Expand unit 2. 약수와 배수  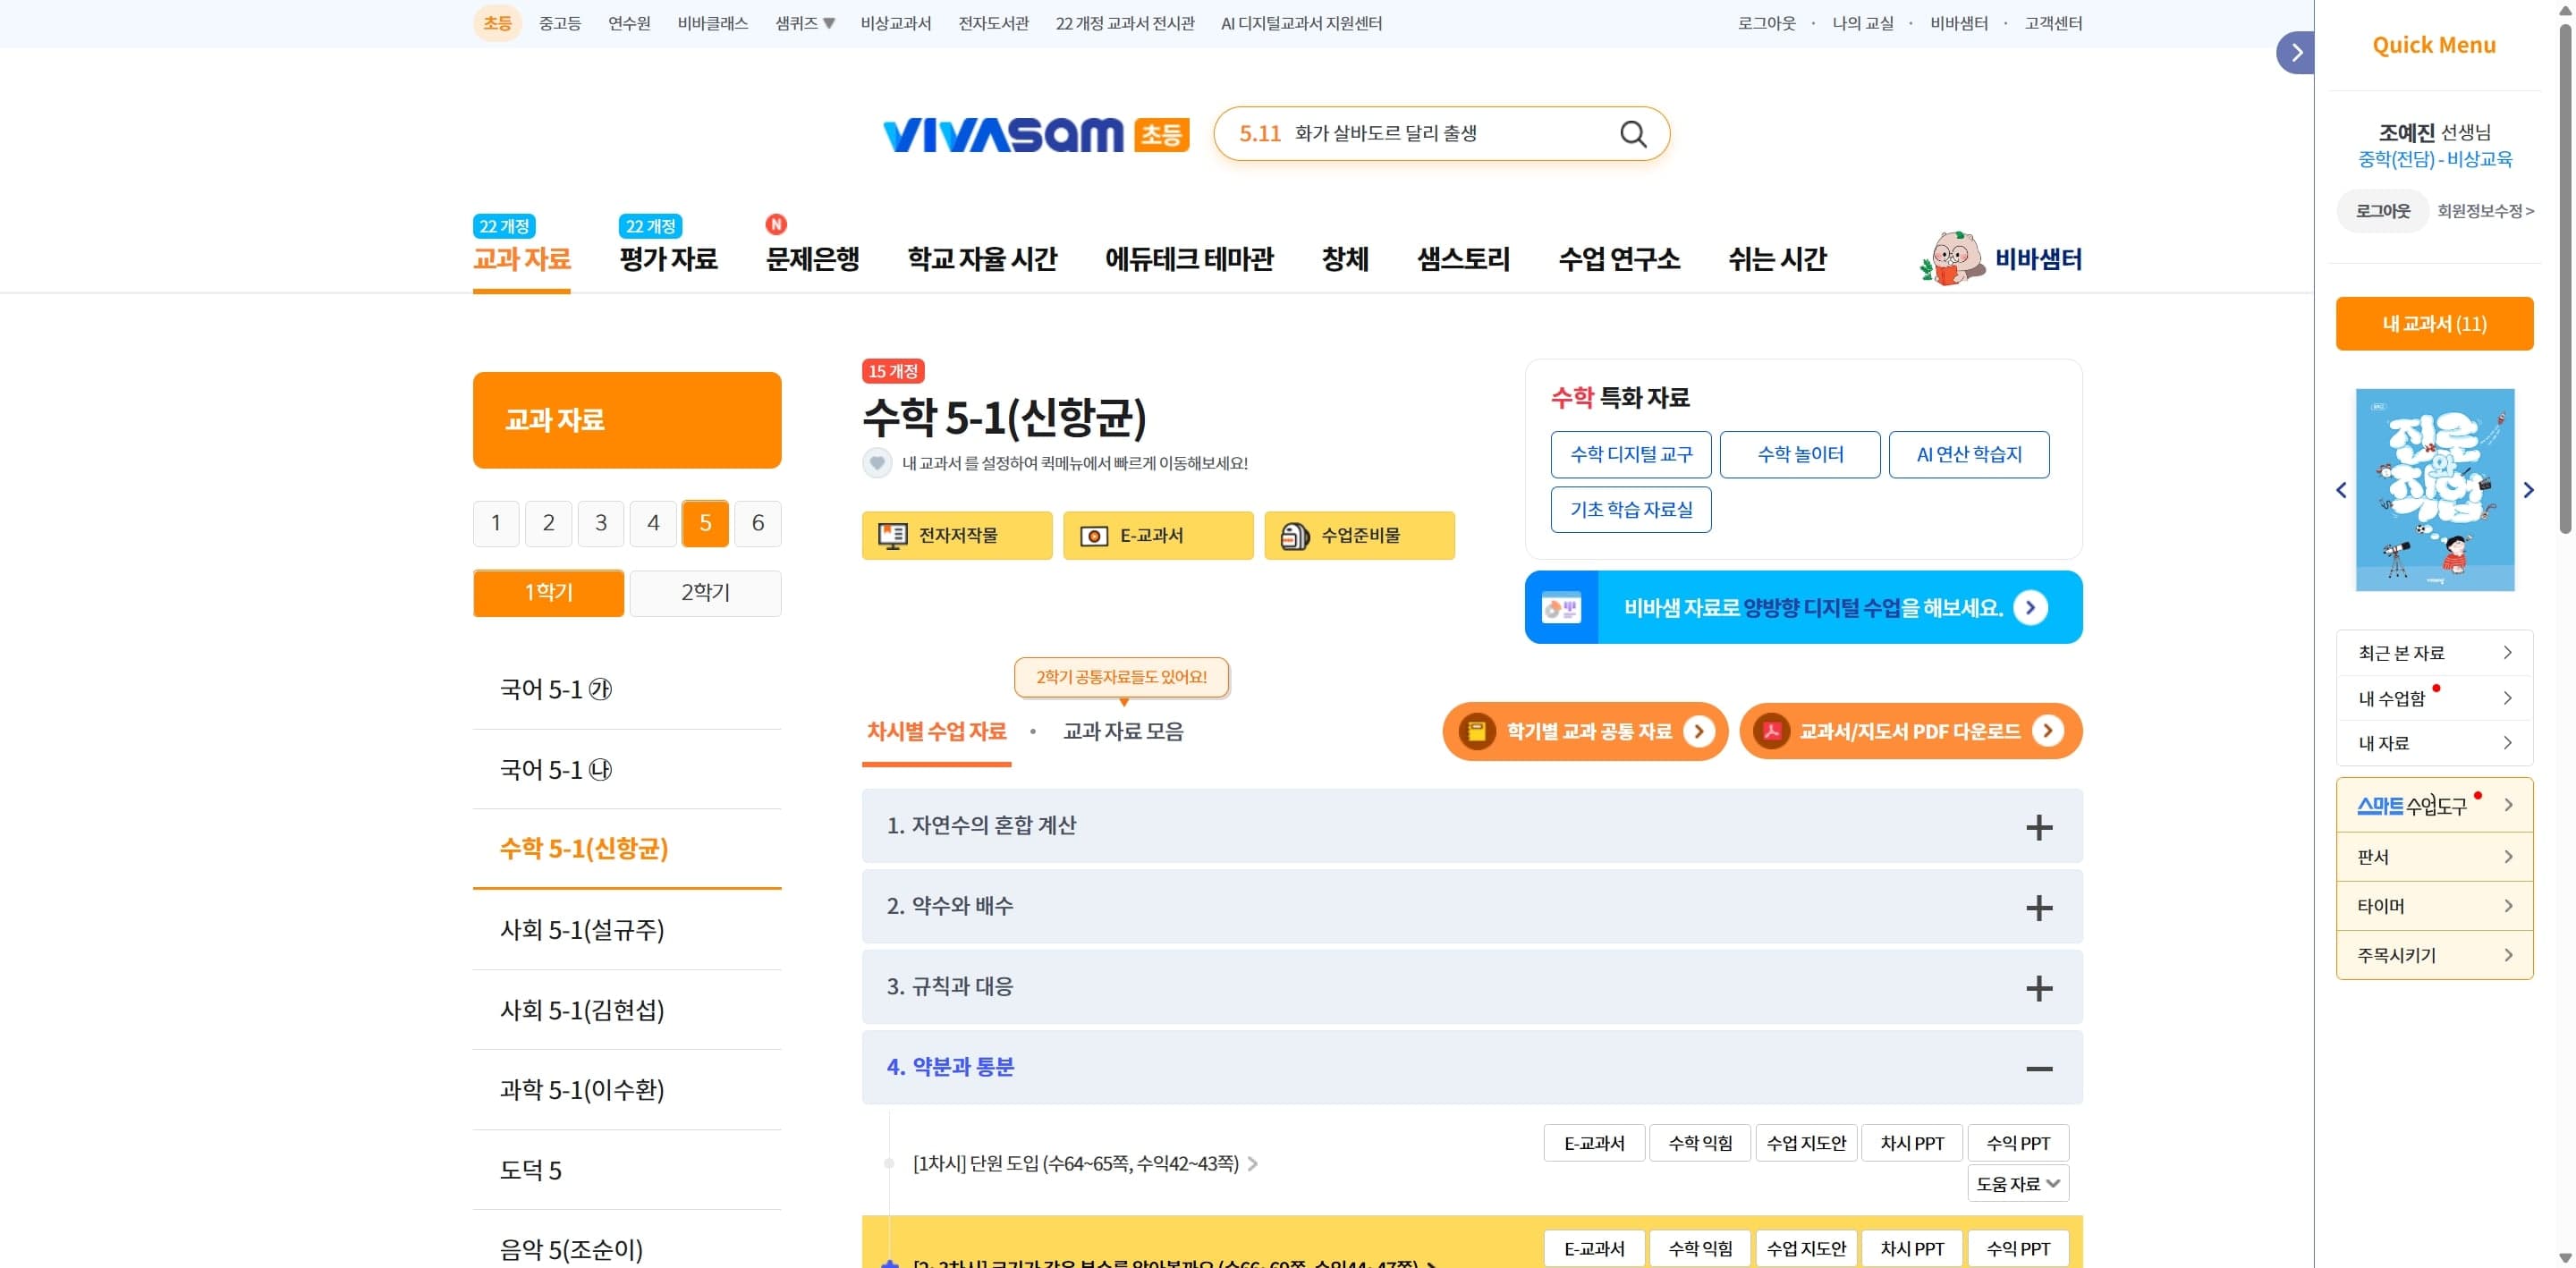pyautogui.click(x=1472, y=906)
